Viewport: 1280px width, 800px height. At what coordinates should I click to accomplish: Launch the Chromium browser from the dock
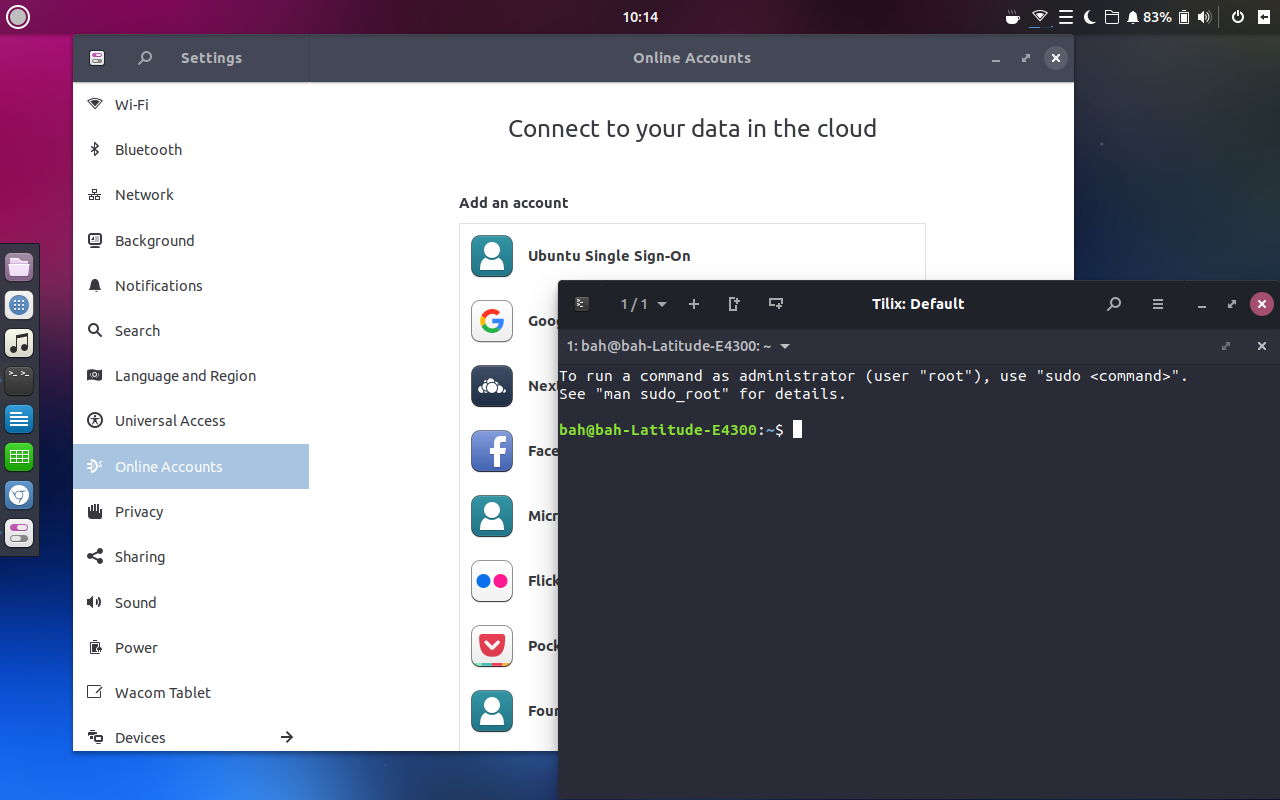tap(19, 495)
